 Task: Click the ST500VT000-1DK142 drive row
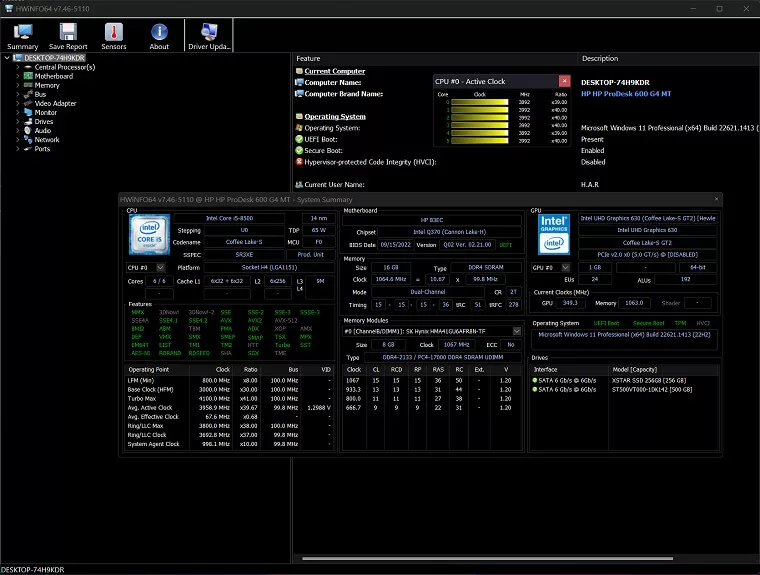click(624, 389)
